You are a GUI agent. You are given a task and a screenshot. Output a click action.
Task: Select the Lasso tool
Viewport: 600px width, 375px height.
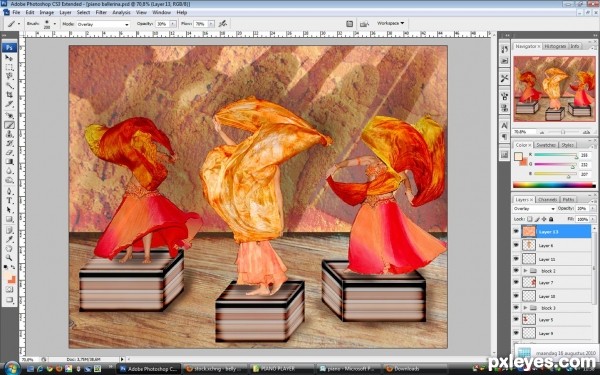pos(9,76)
